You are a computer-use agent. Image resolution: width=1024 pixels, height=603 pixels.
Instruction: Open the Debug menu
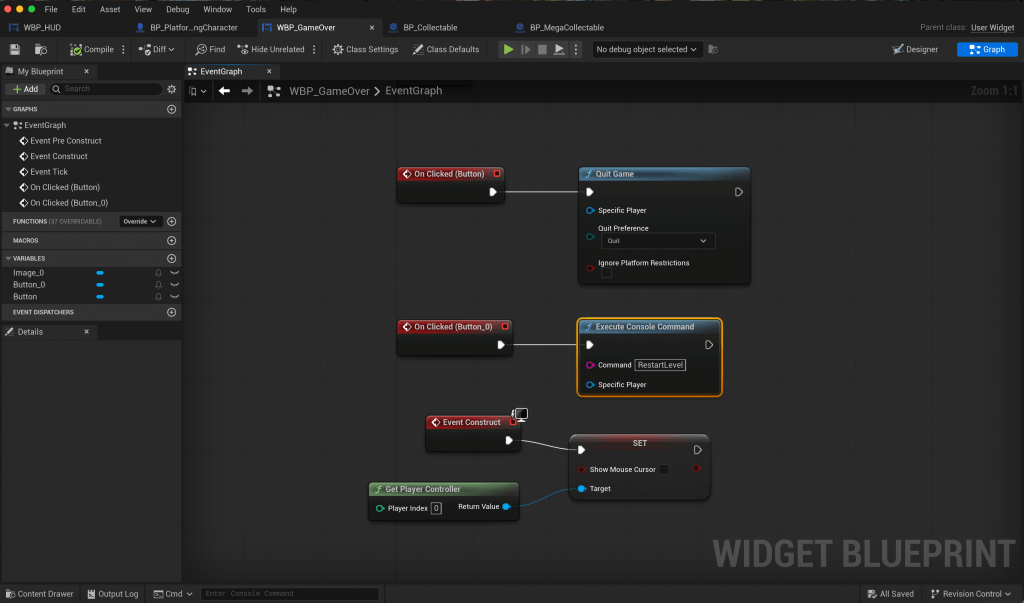pyautogui.click(x=177, y=9)
